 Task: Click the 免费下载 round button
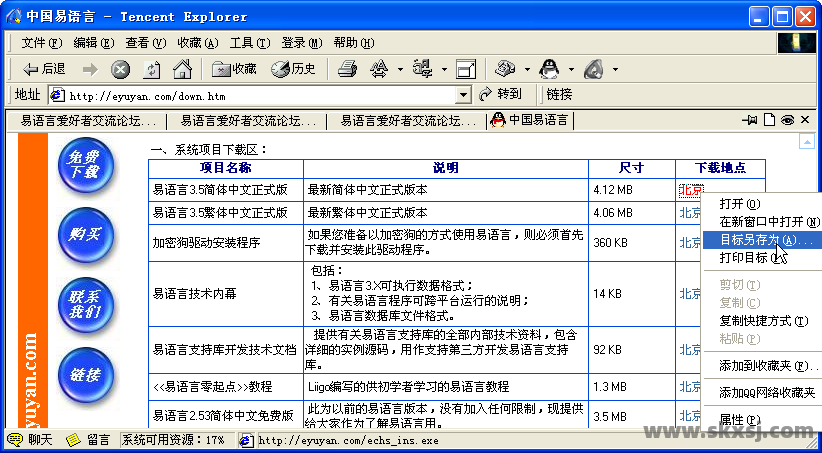click(85, 164)
